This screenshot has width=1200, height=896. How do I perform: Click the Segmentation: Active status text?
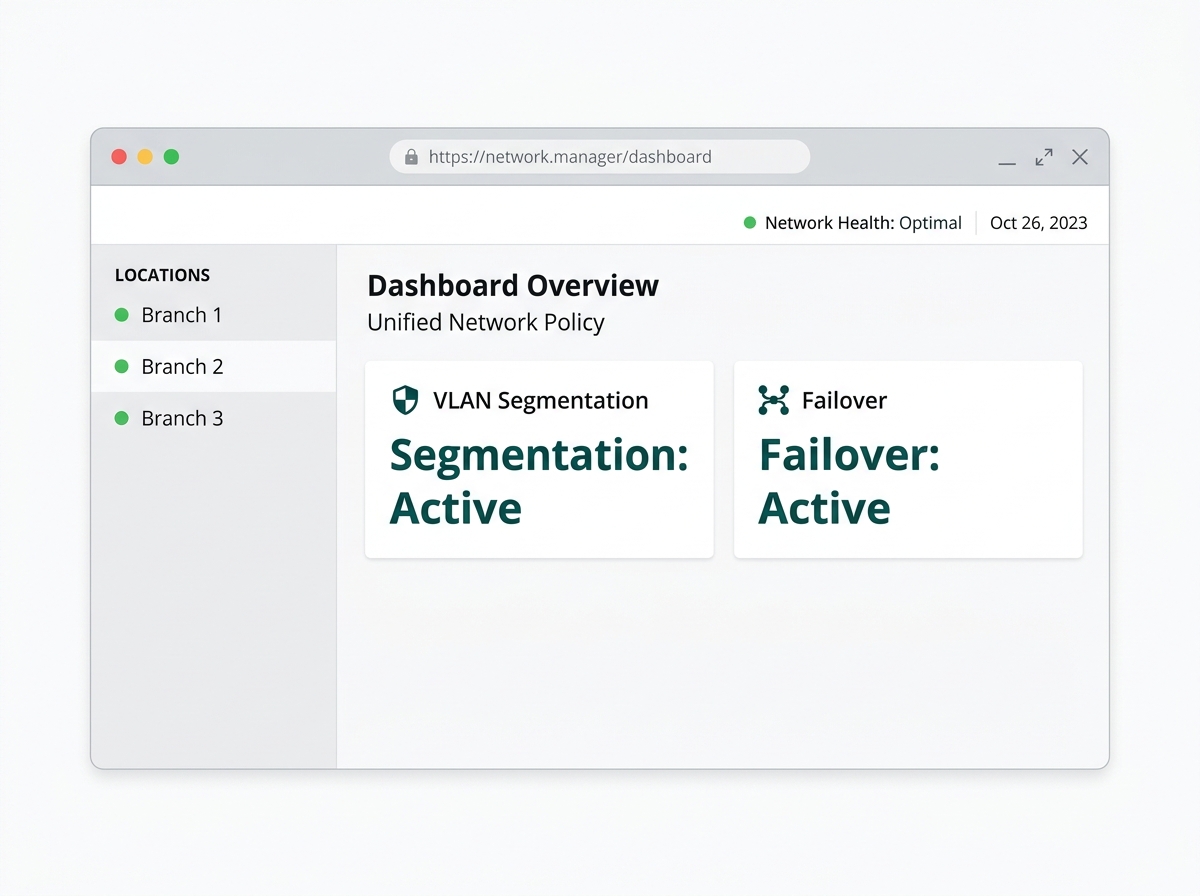[539, 481]
